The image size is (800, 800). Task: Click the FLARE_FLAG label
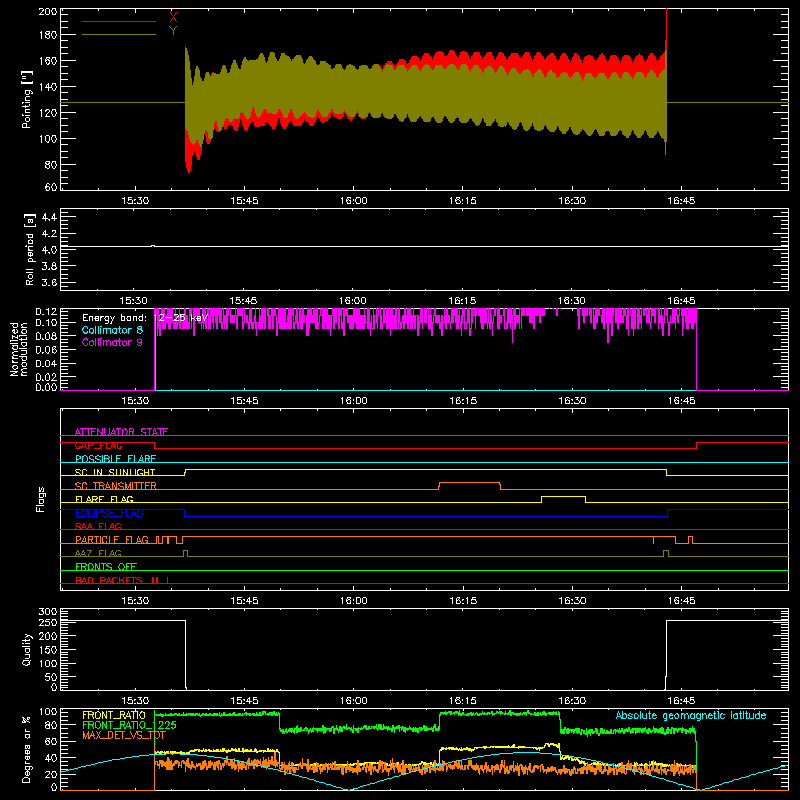[104, 499]
